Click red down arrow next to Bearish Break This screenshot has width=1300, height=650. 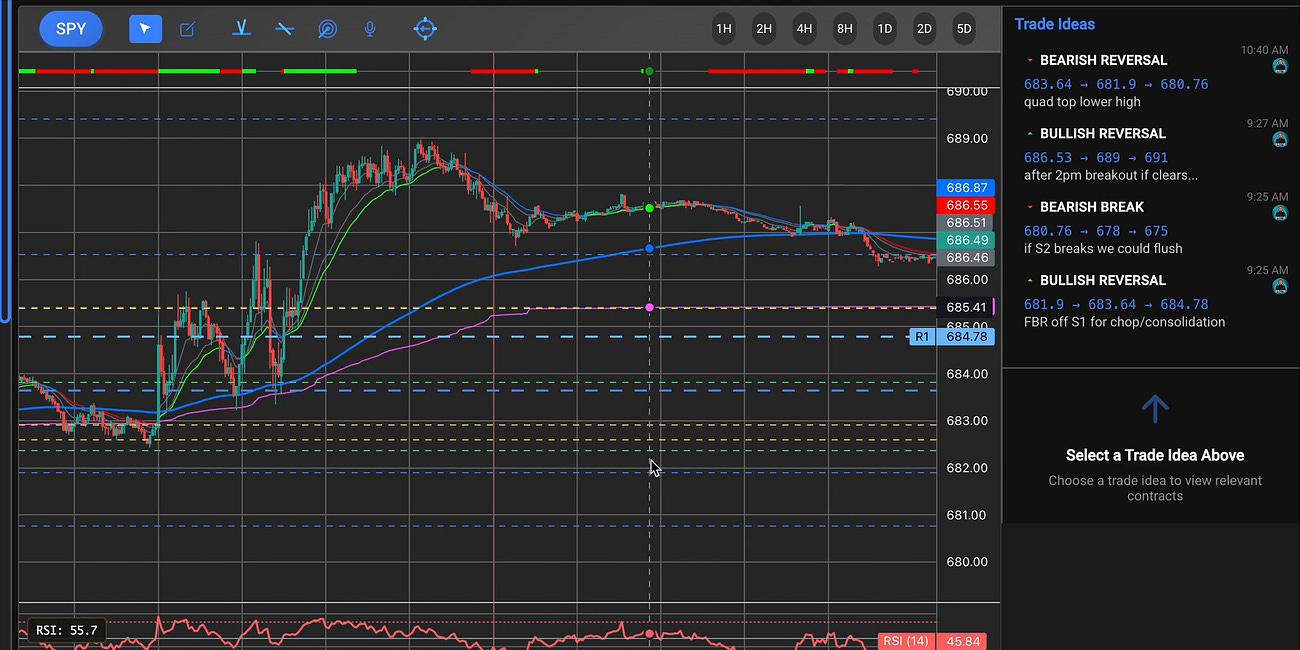click(x=1030, y=208)
